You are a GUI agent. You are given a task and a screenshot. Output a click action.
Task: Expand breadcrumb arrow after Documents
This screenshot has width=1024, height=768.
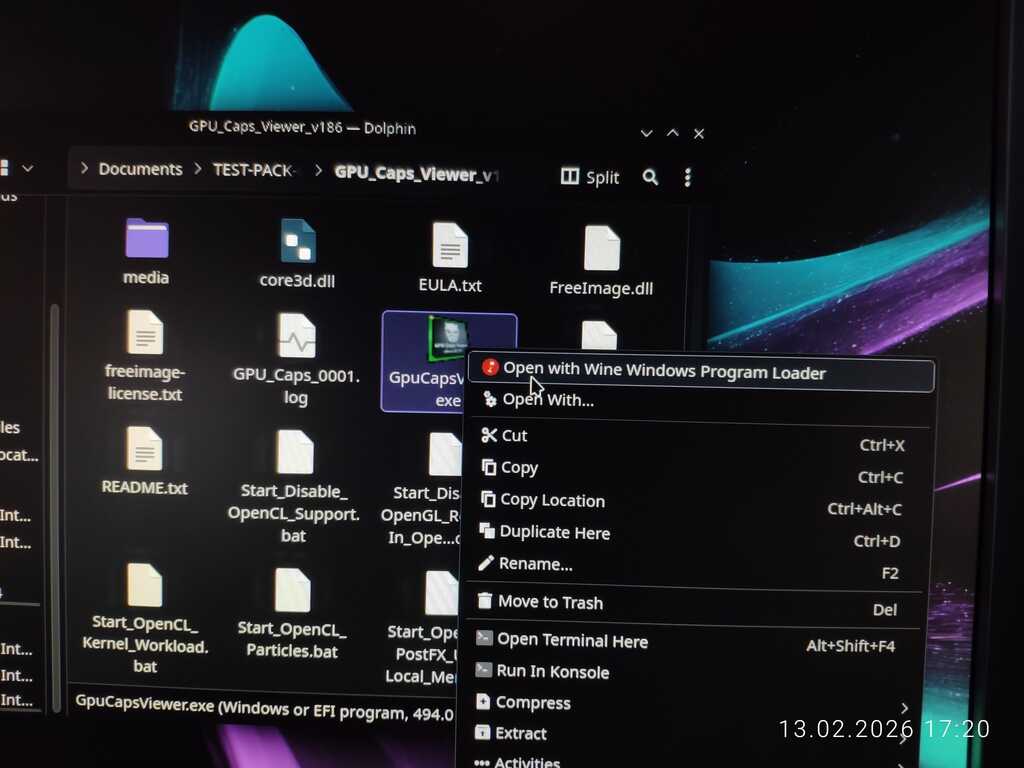point(198,169)
